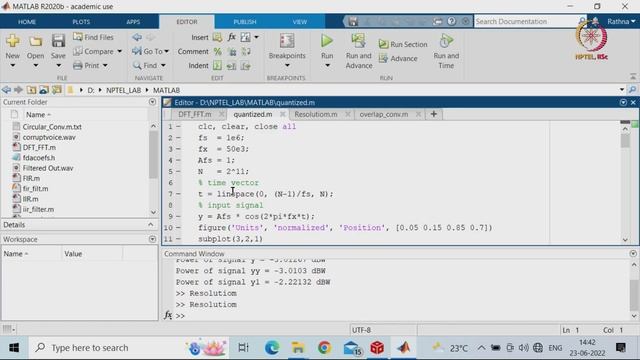The width and height of the screenshot is (640, 360).
Task: Select iir_filter.m in Current Folder
Action: (38, 209)
